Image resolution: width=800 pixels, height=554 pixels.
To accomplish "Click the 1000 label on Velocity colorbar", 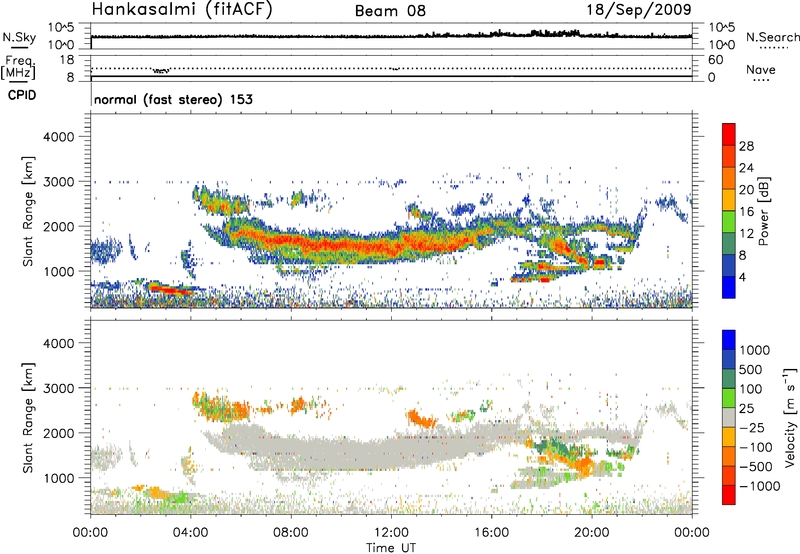I will (x=755, y=350).
